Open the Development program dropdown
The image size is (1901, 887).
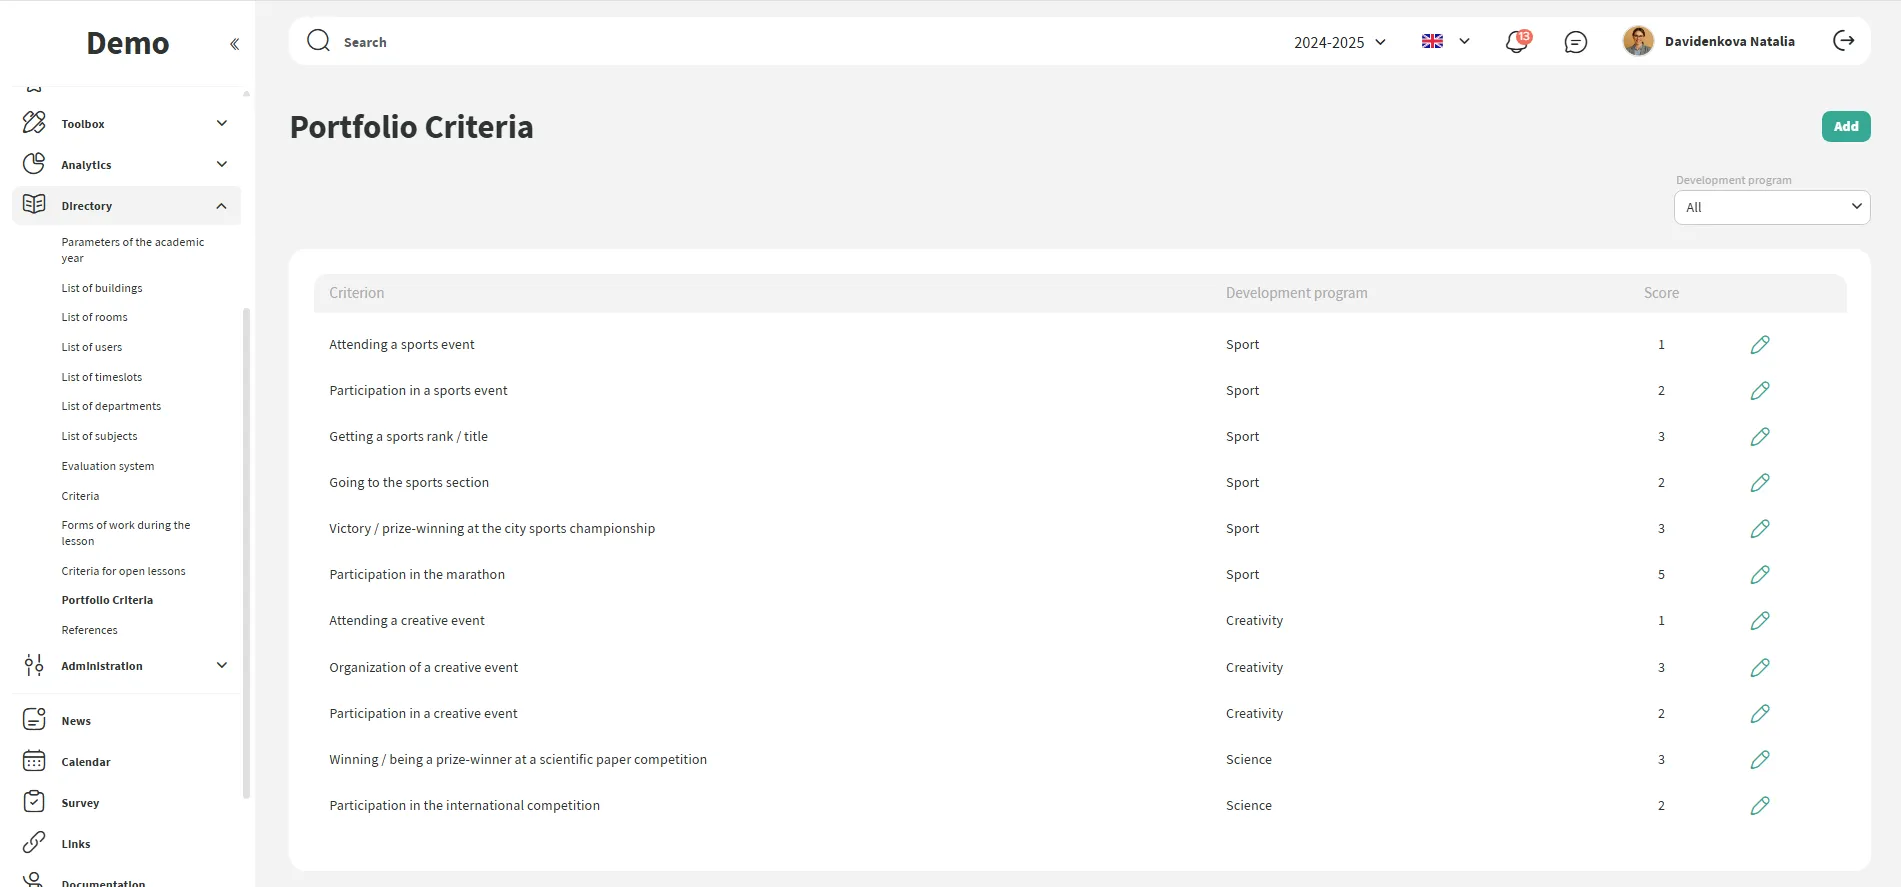(x=1771, y=208)
